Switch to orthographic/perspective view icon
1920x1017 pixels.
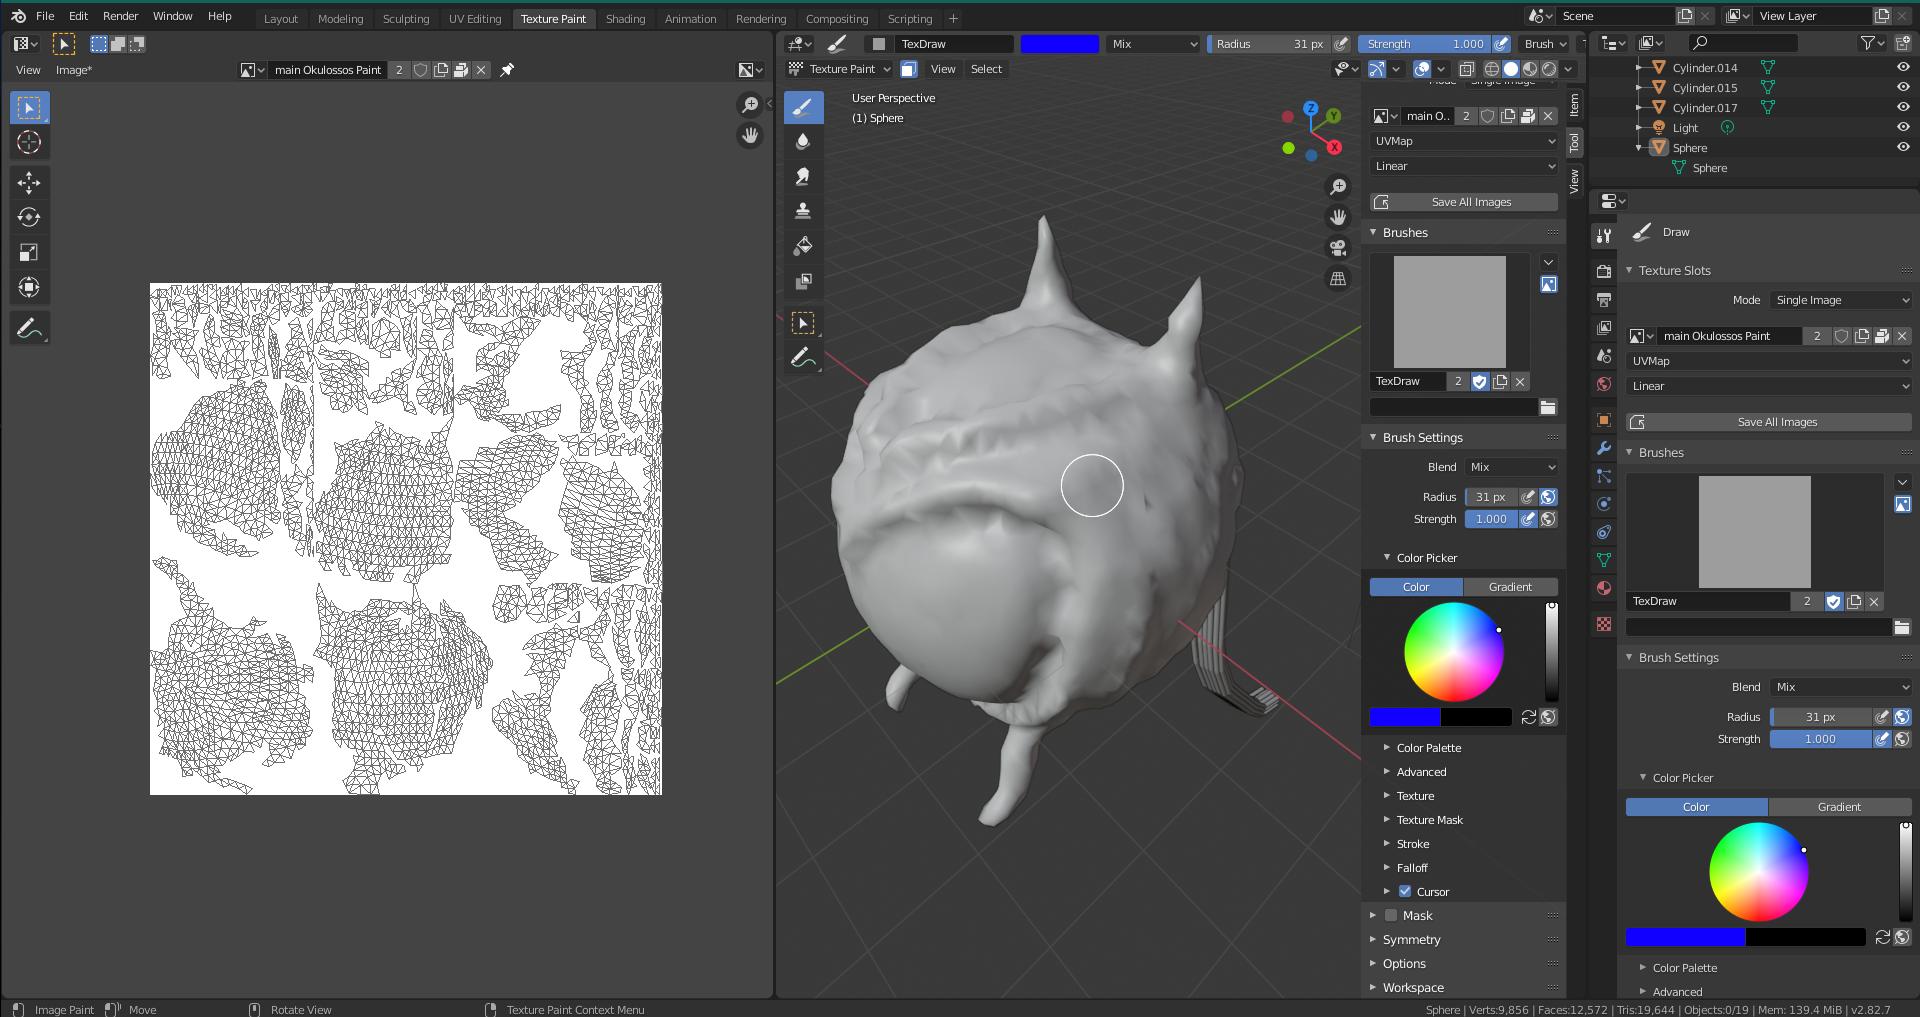1338,280
